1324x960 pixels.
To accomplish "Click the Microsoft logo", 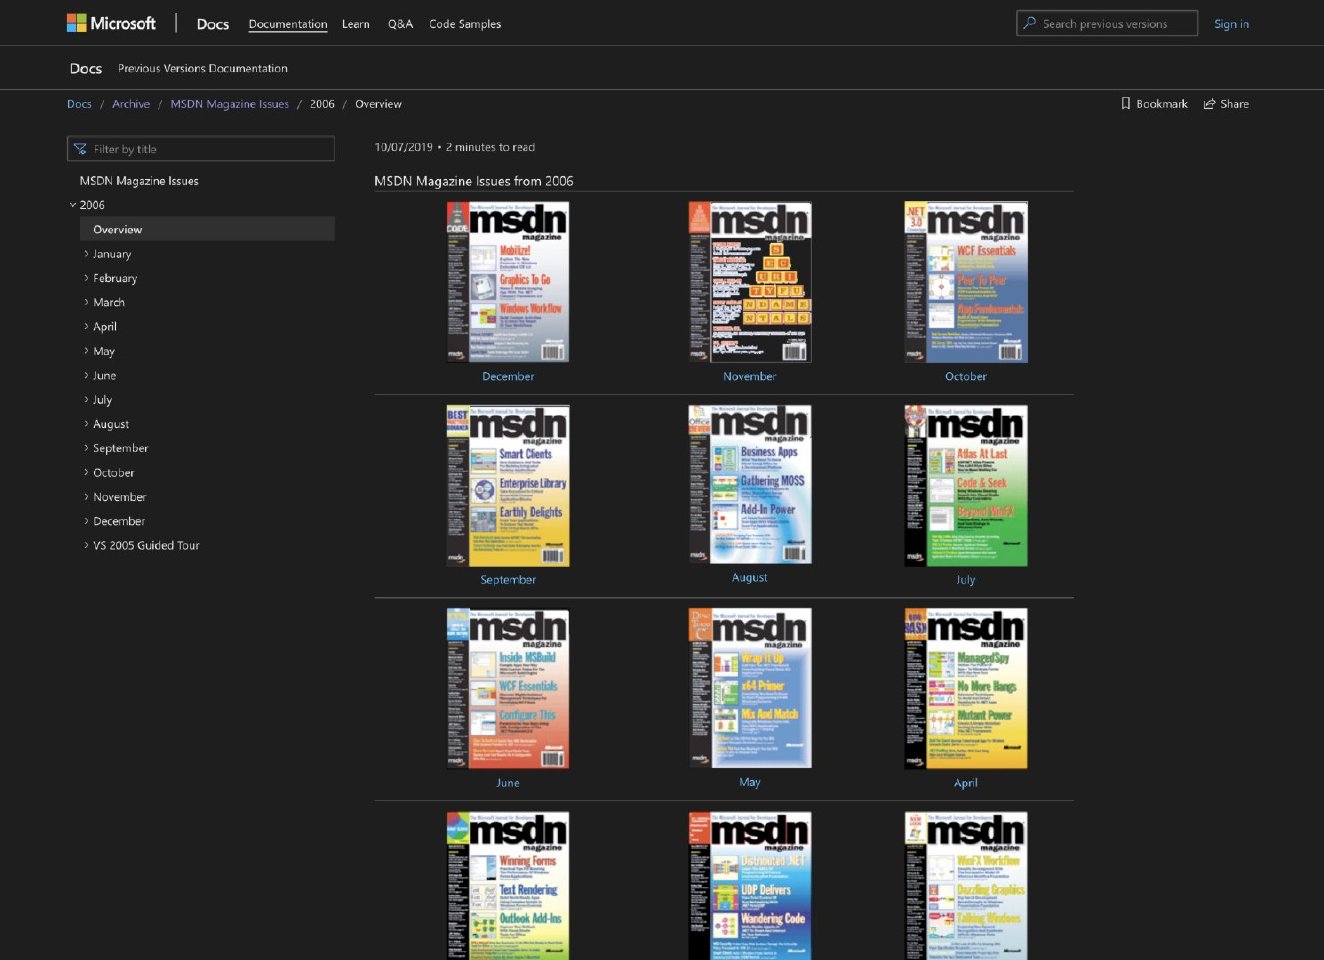I will pos(111,23).
